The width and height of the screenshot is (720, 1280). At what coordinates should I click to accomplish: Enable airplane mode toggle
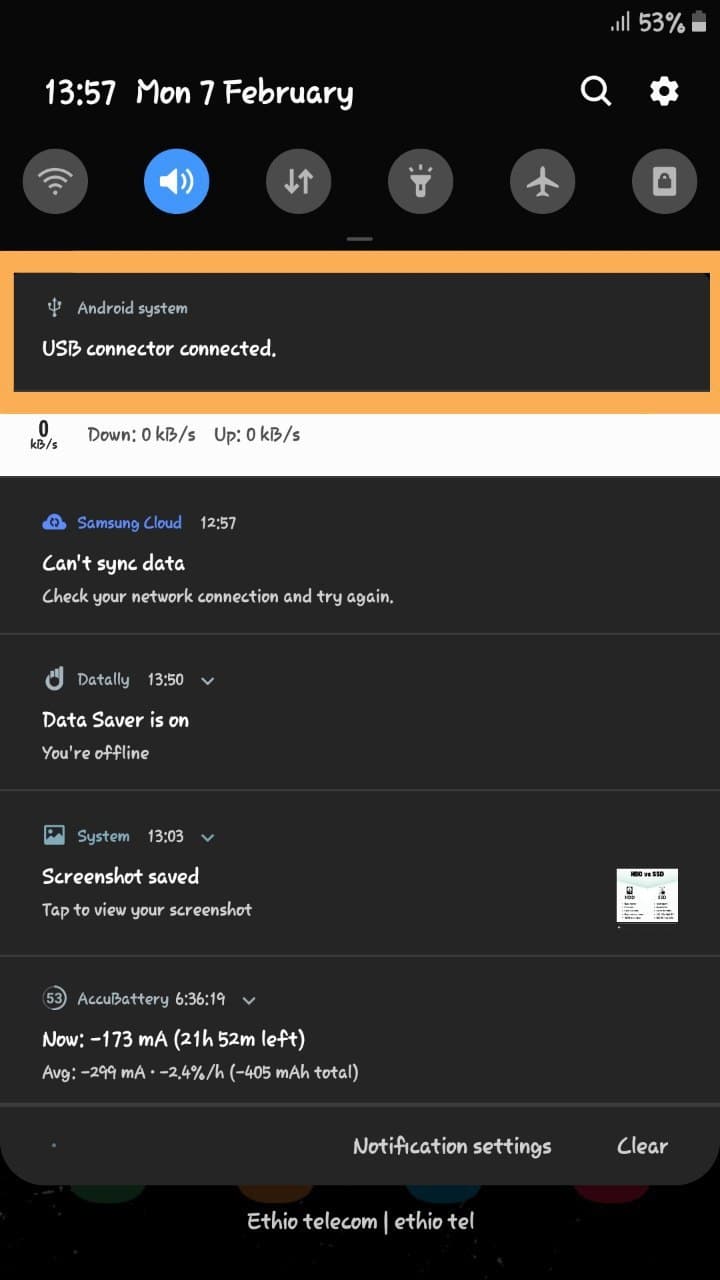[x=543, y=181]
